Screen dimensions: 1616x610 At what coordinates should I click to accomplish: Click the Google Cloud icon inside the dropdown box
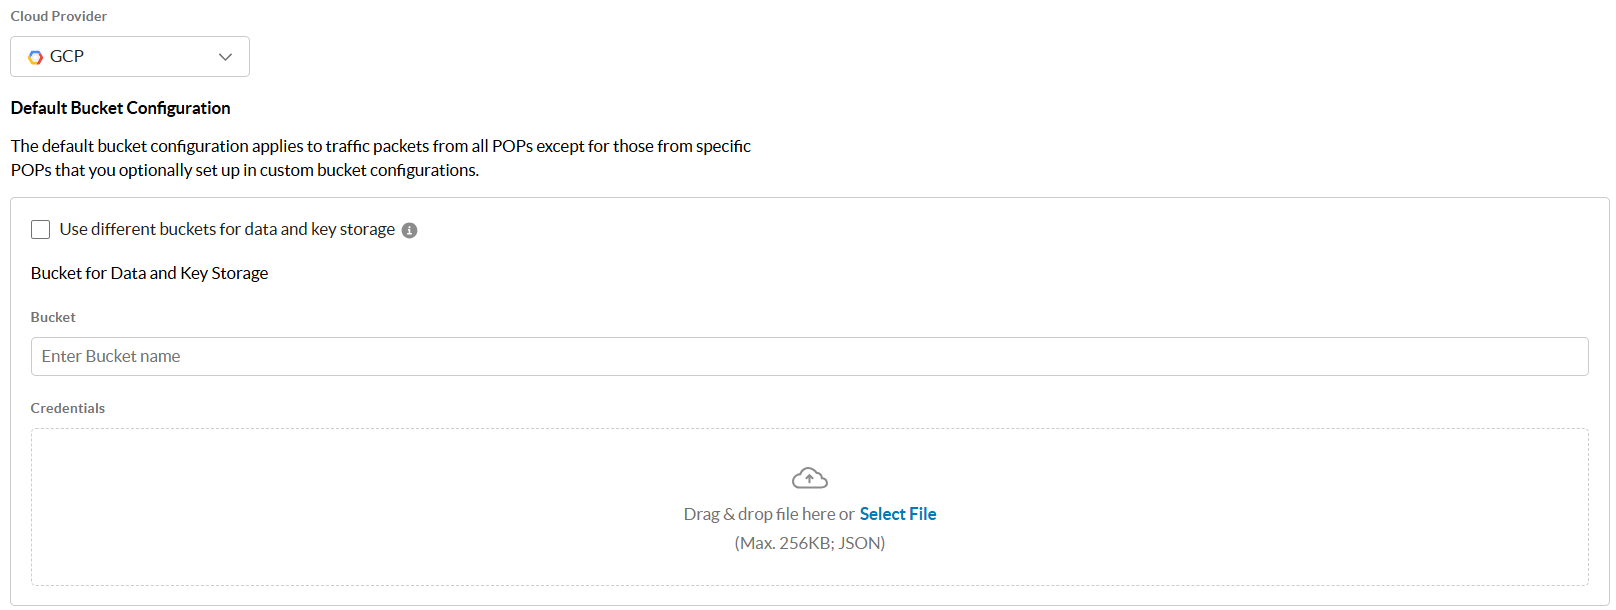(33, 56)
